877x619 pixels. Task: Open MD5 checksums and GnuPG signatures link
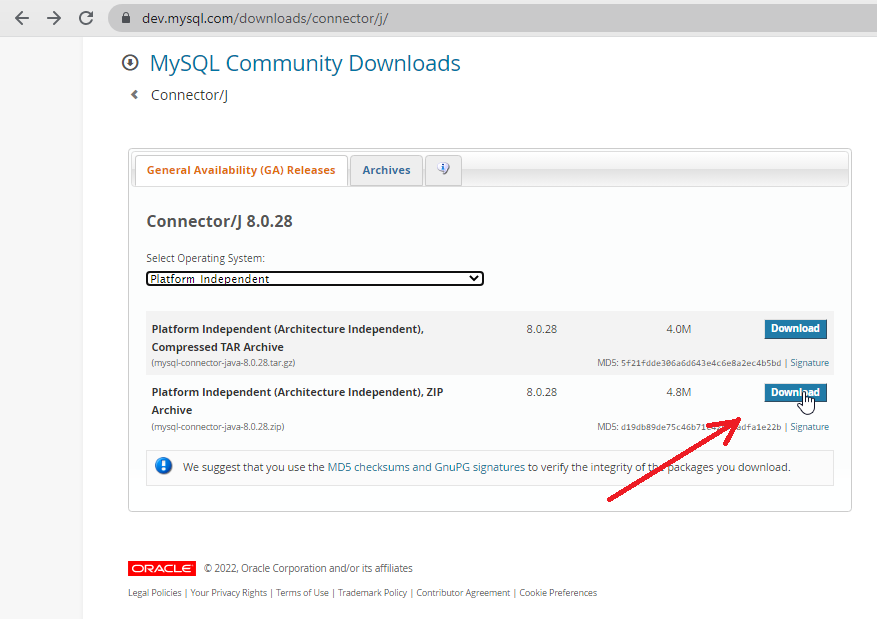426,467
